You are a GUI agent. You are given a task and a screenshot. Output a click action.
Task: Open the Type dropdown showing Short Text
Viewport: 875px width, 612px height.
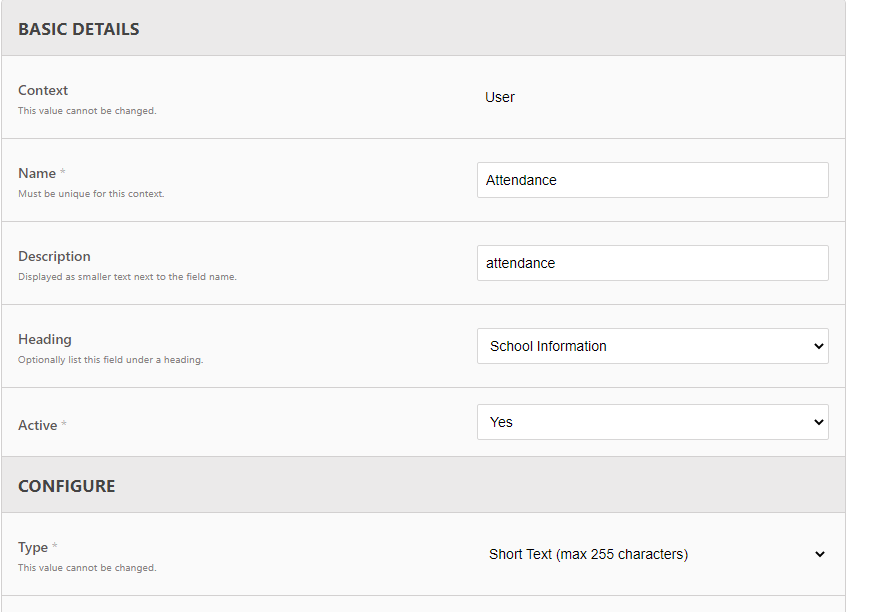tap(652, 554)
